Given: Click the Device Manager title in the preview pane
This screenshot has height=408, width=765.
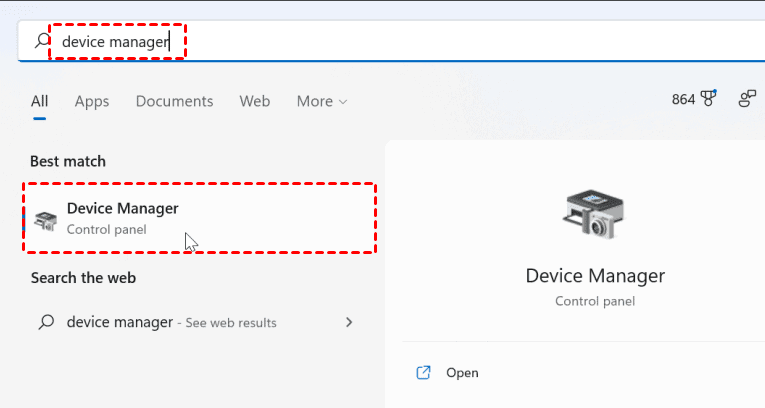Looking at the screenshot, I should 595,275.
